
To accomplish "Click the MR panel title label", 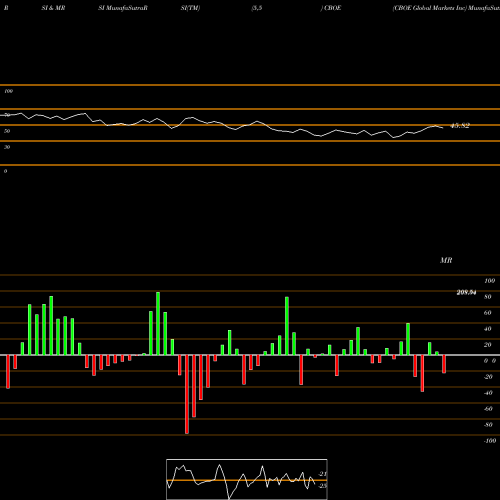I will click(x=446, y=260).
